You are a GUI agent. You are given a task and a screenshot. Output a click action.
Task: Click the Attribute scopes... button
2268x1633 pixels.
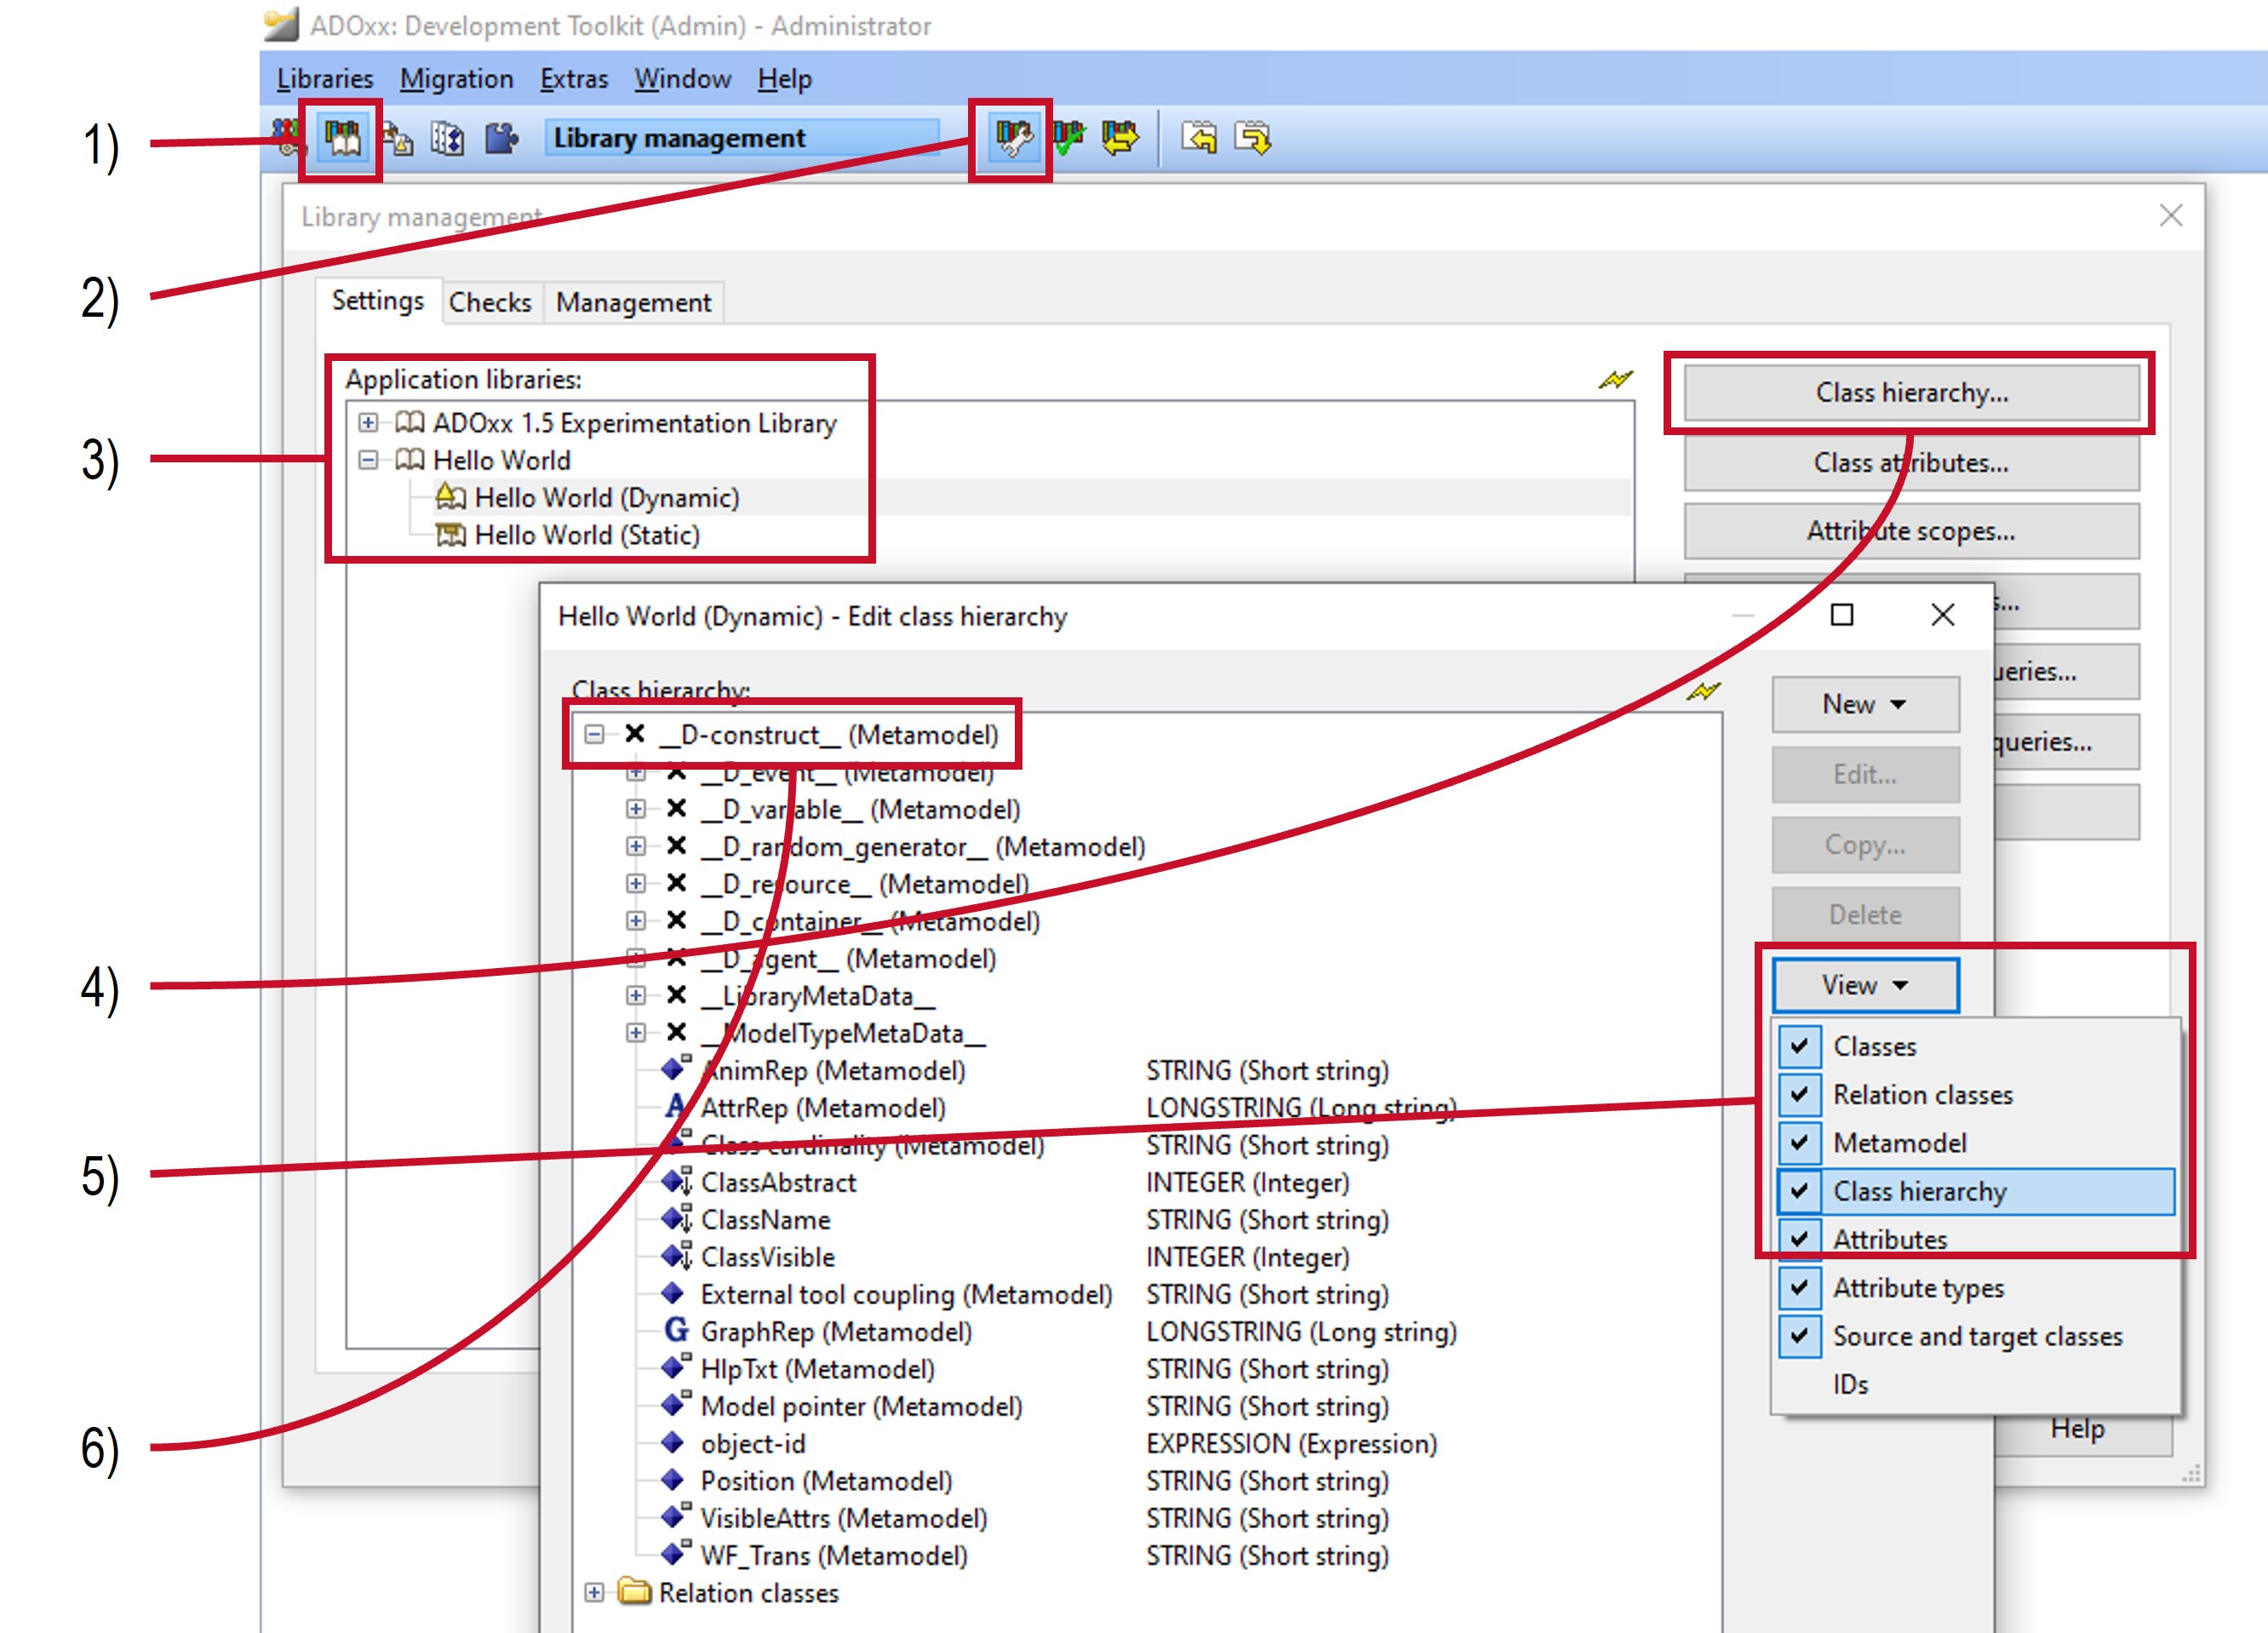point(1911,530)
